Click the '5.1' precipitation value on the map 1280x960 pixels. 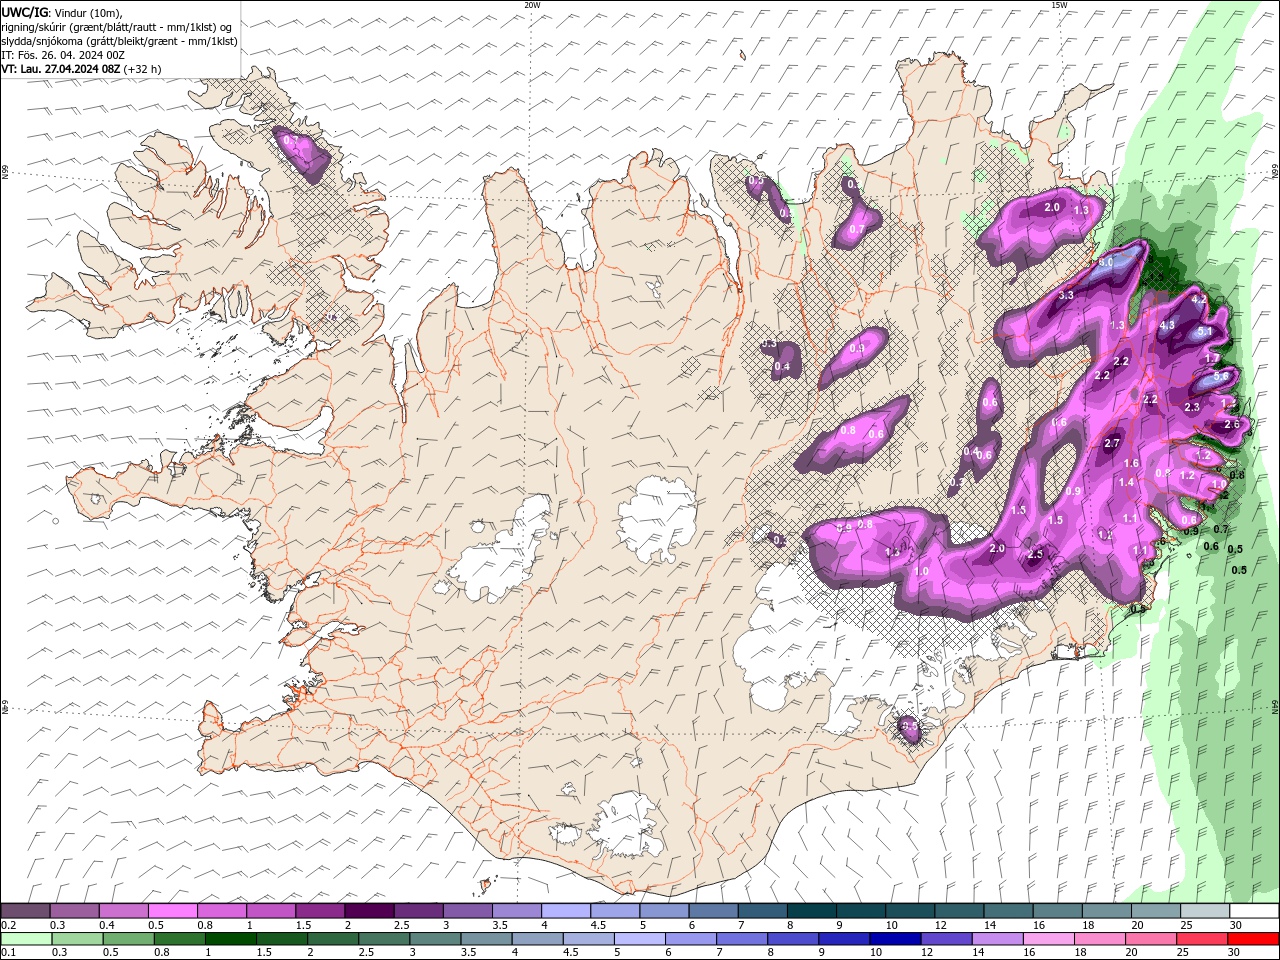click(1205, 332)
